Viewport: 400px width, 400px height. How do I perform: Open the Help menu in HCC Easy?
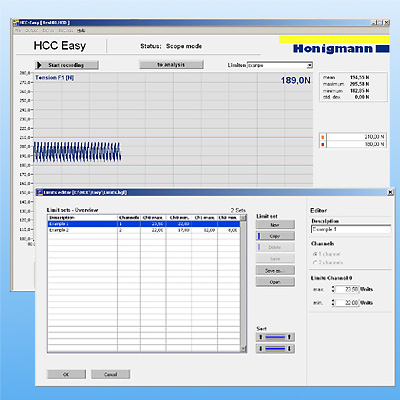point(81,30)
